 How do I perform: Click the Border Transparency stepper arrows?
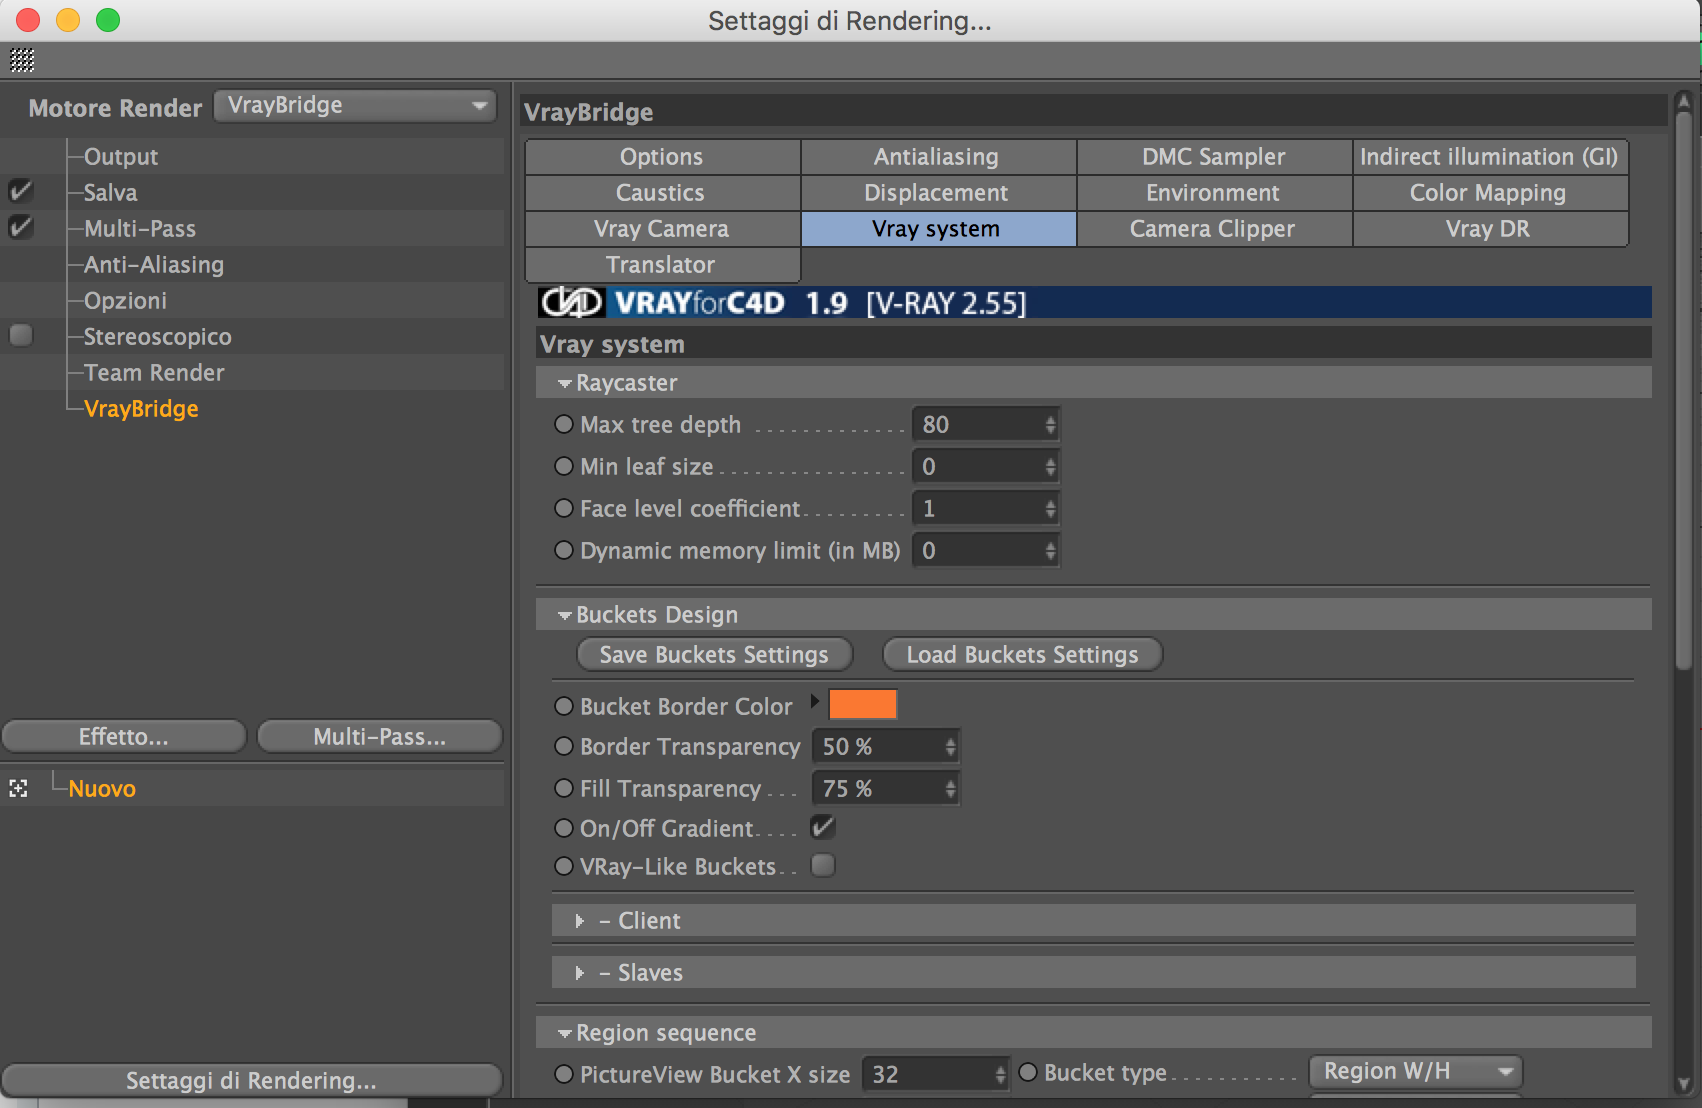click(950, 746)
